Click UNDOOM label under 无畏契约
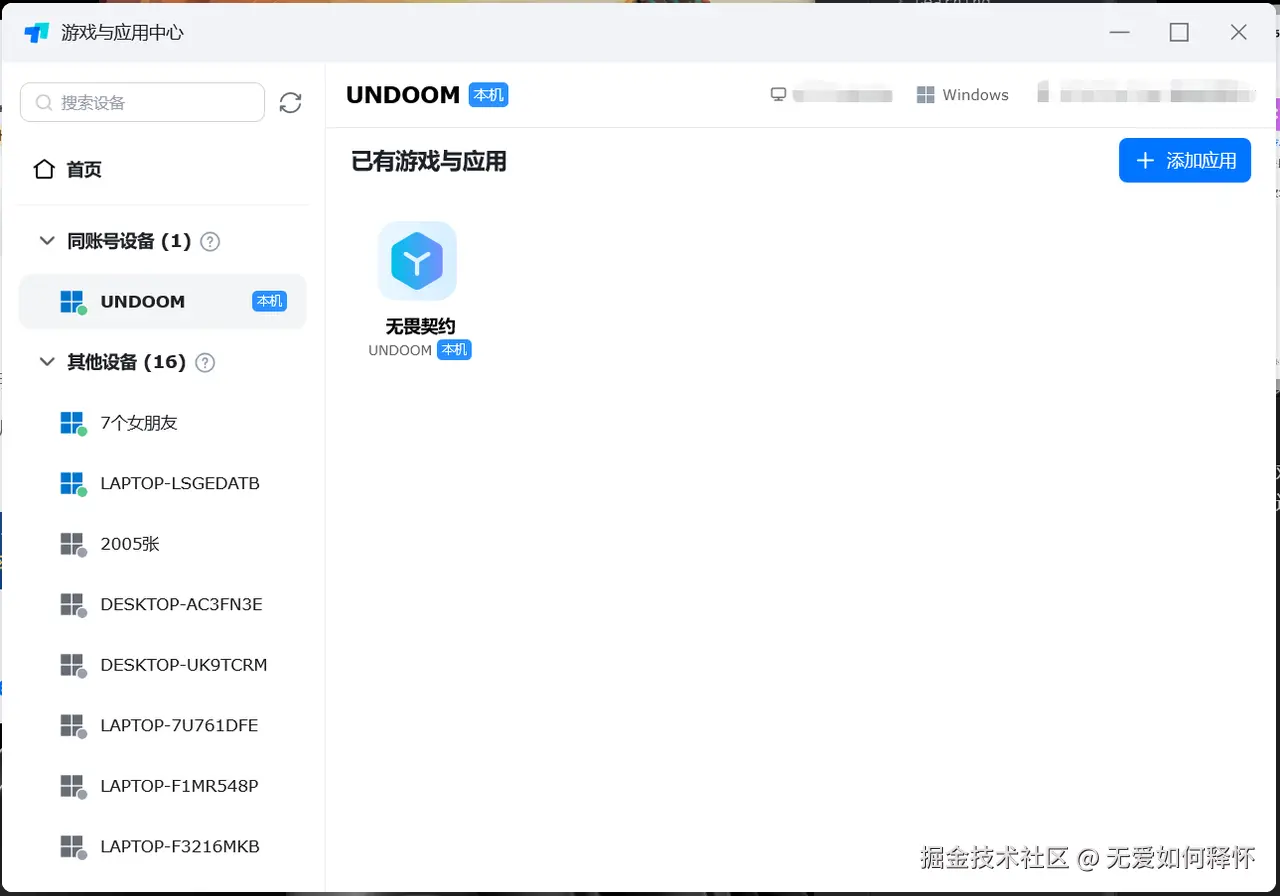The width and height of the screenshot is (1280, 896). pyautogui.click(x=400, y=350)
